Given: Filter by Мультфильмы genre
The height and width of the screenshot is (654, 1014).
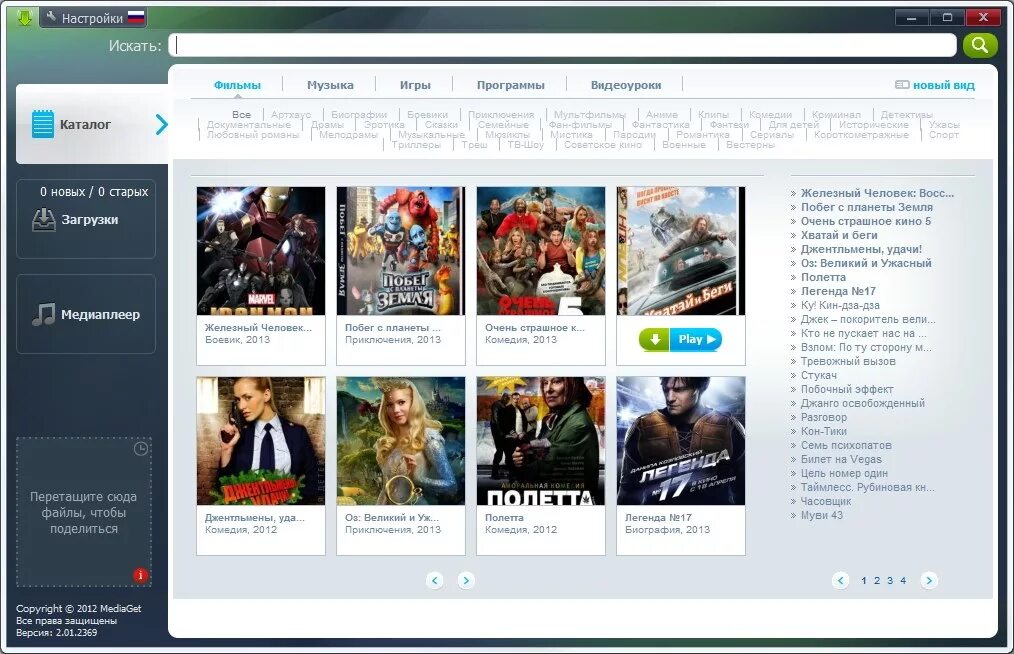Looking at the screenshot, I should click(x=590, y=114).
